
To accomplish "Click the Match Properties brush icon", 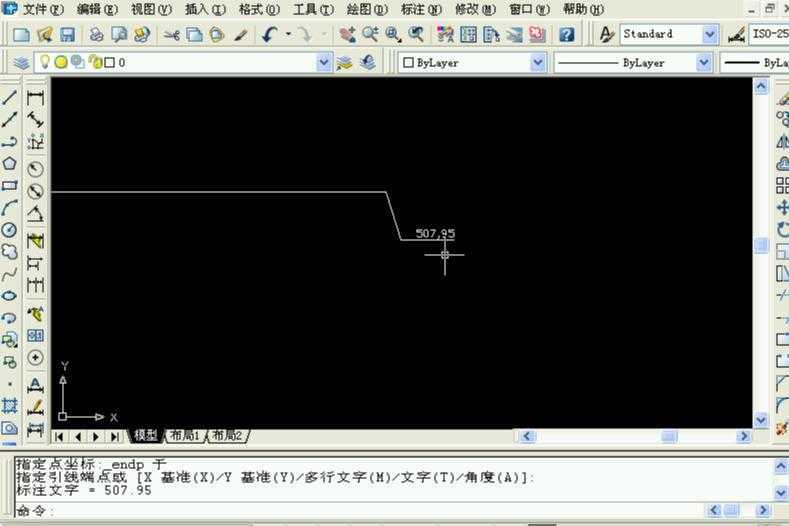I will (241, 35).
